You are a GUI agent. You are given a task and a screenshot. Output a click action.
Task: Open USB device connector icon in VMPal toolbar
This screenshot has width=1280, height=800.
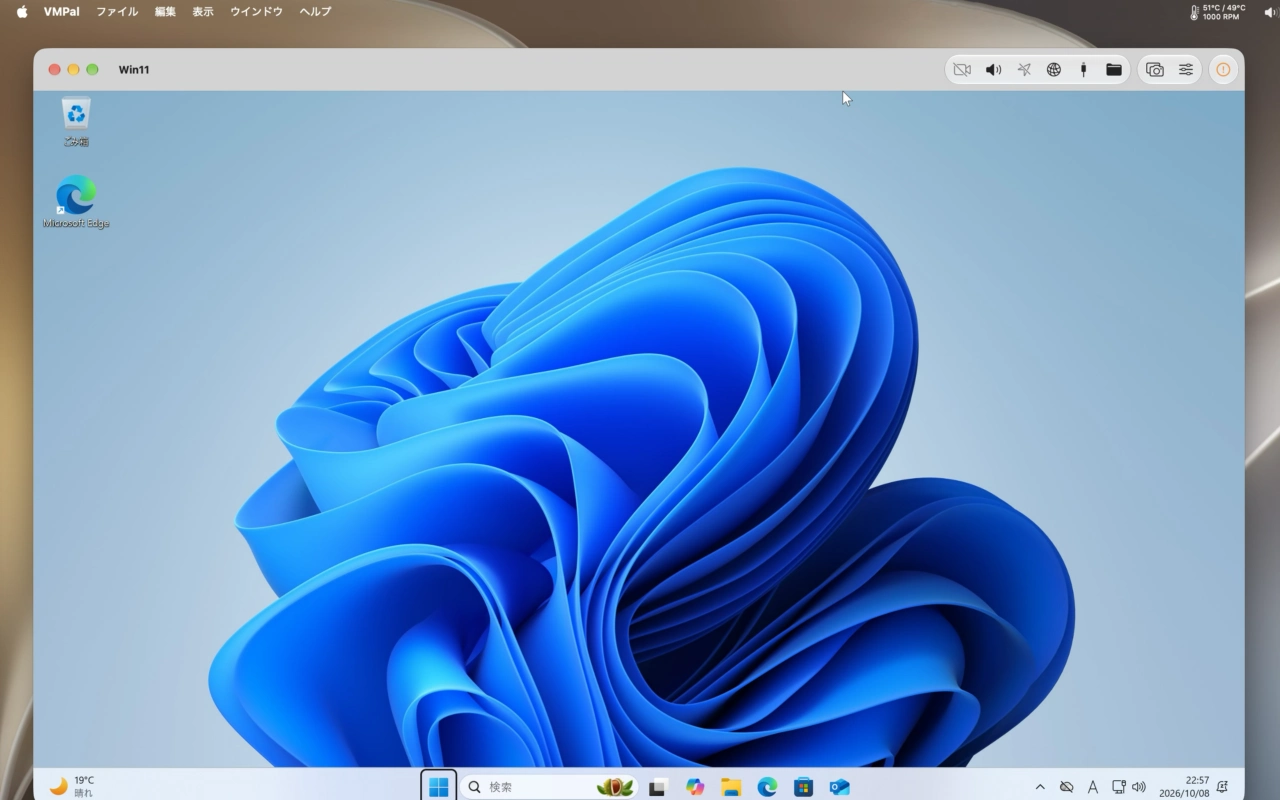[x=1083, y=70]
